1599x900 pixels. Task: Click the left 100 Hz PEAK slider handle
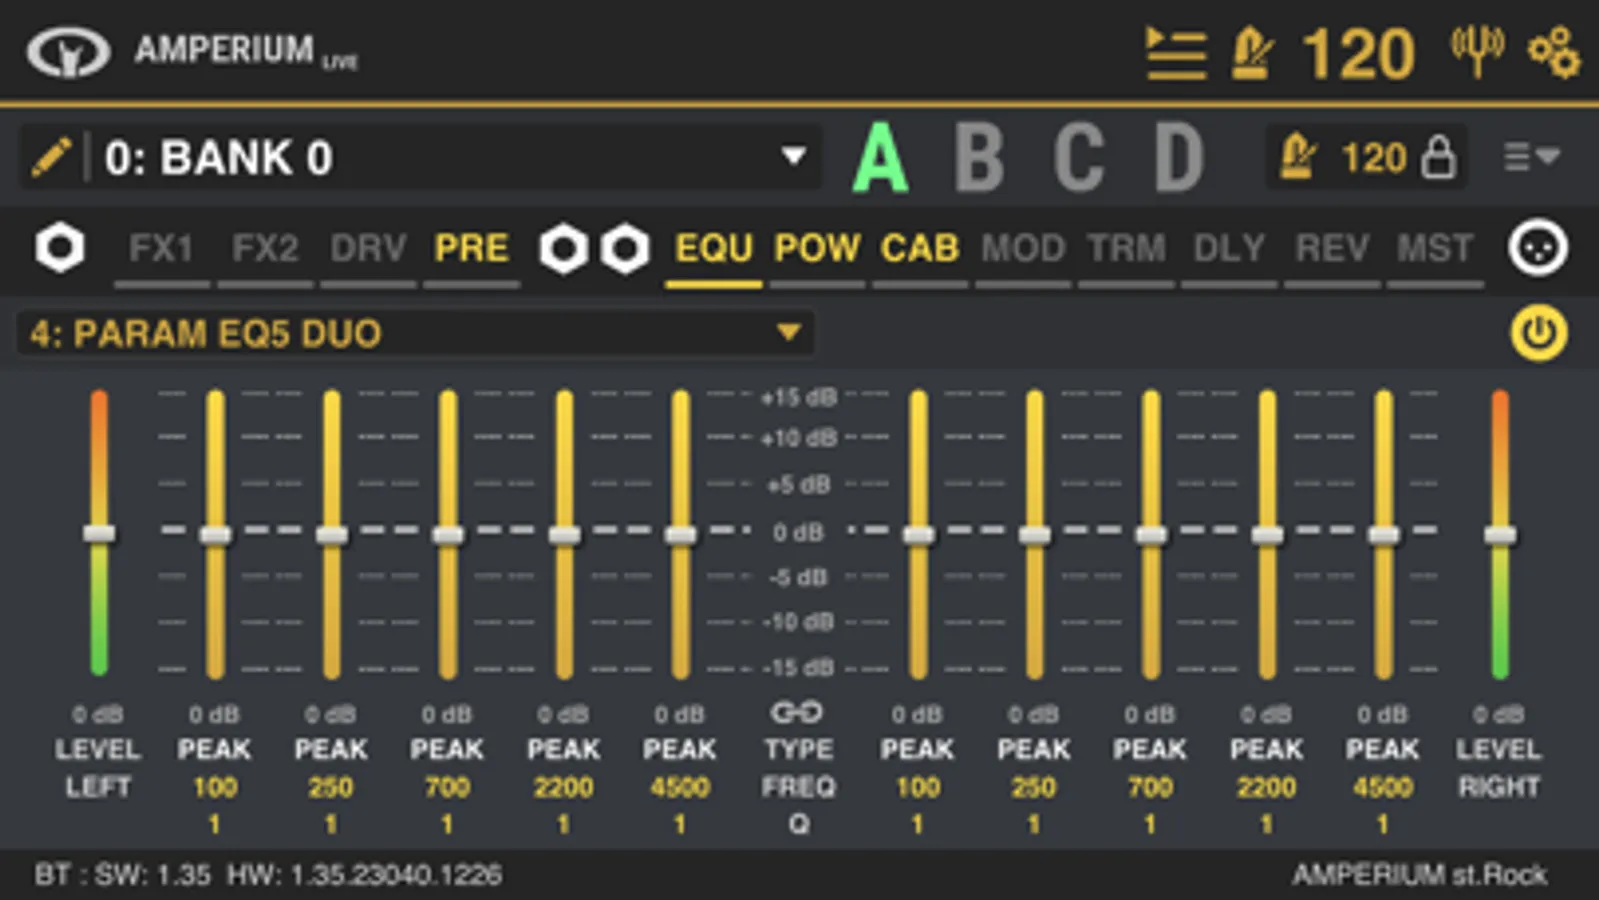click(215, 535)
